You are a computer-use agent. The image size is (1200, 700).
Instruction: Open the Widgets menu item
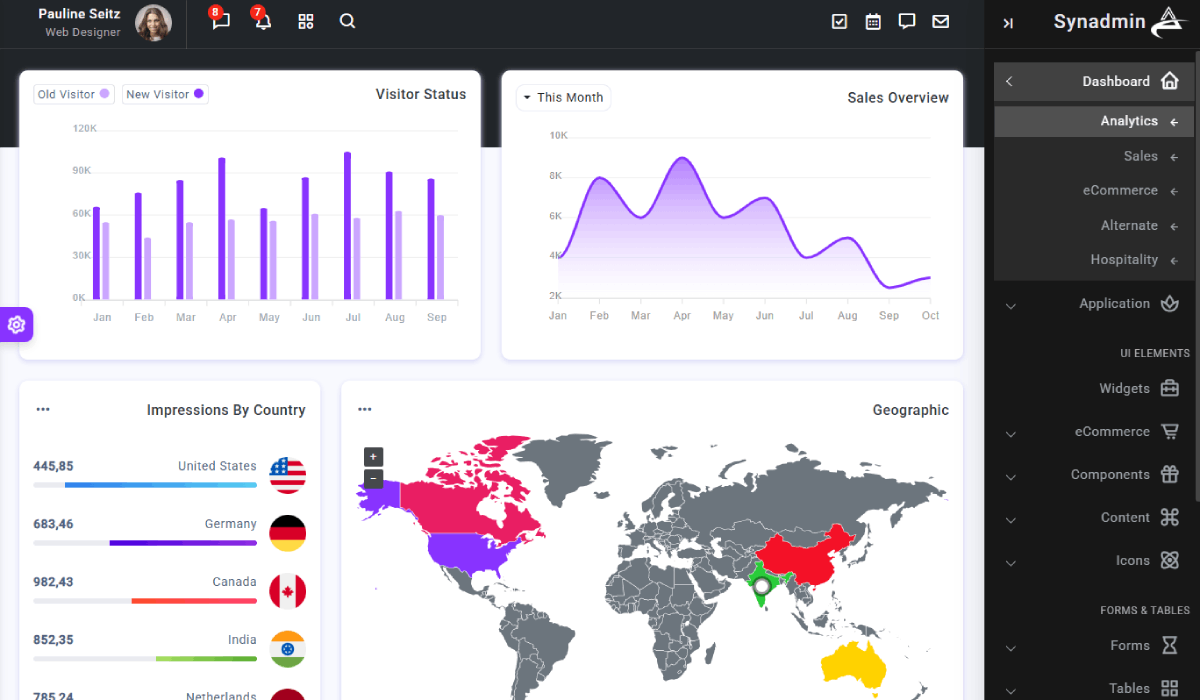(1094, 389)
